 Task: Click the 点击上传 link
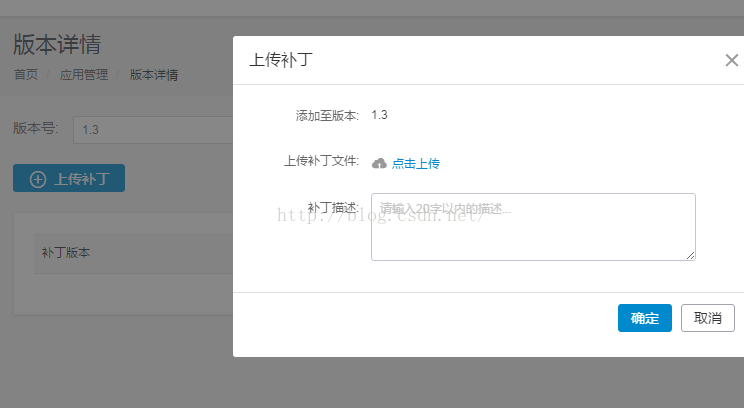click(x=416, y=164)
